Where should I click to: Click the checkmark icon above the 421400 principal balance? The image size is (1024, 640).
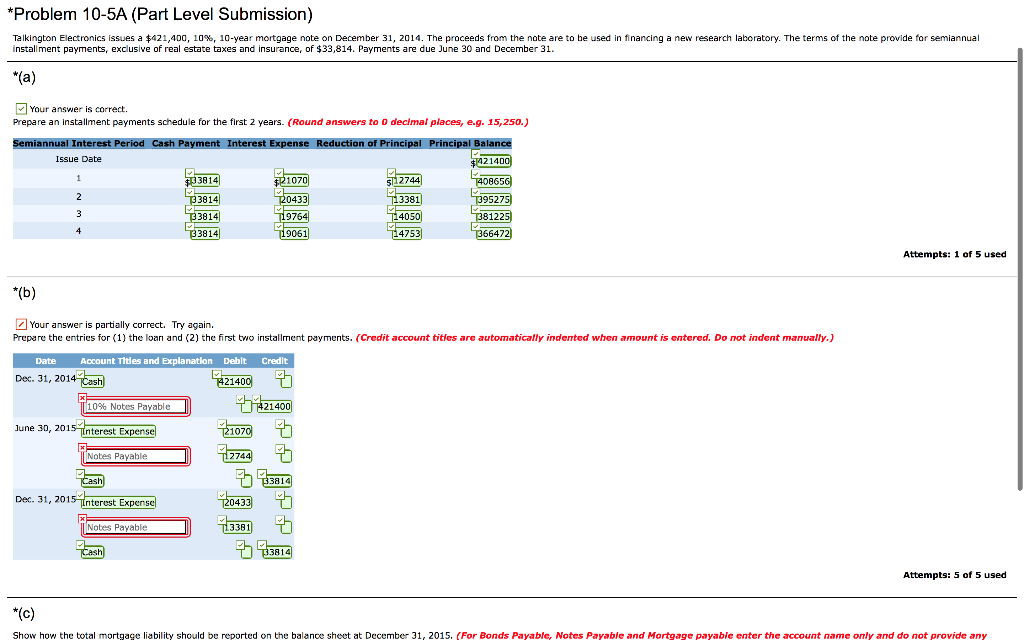coord(474,153)
